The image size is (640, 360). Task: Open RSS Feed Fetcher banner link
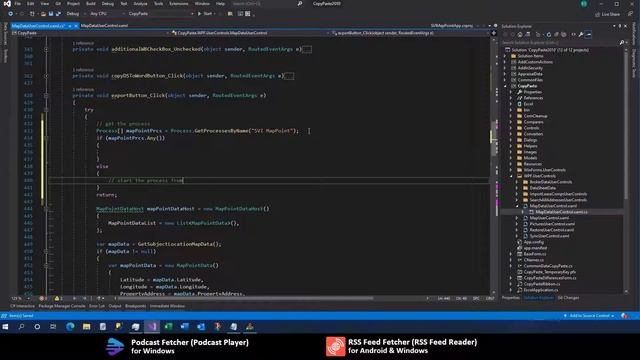(x=402, y=347)
